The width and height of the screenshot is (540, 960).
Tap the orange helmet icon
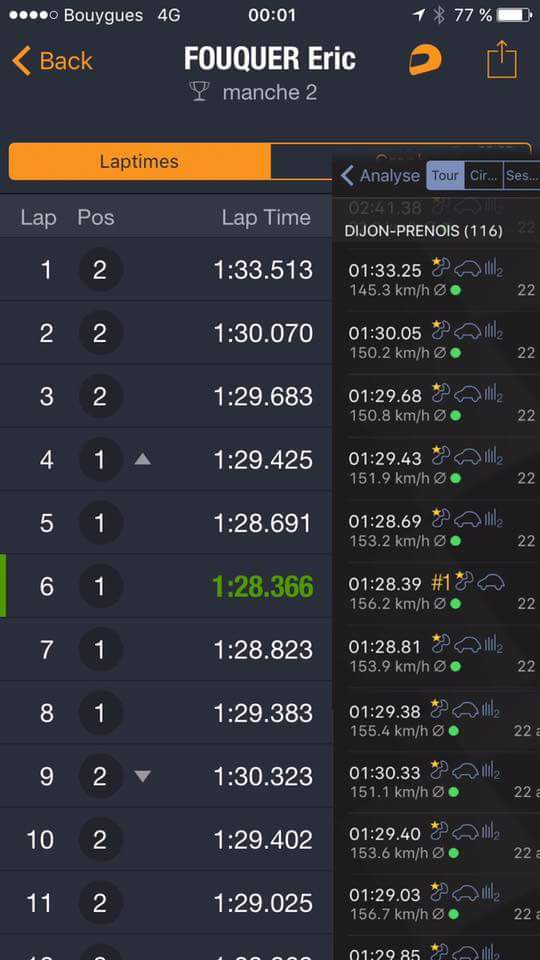[426, 60]
